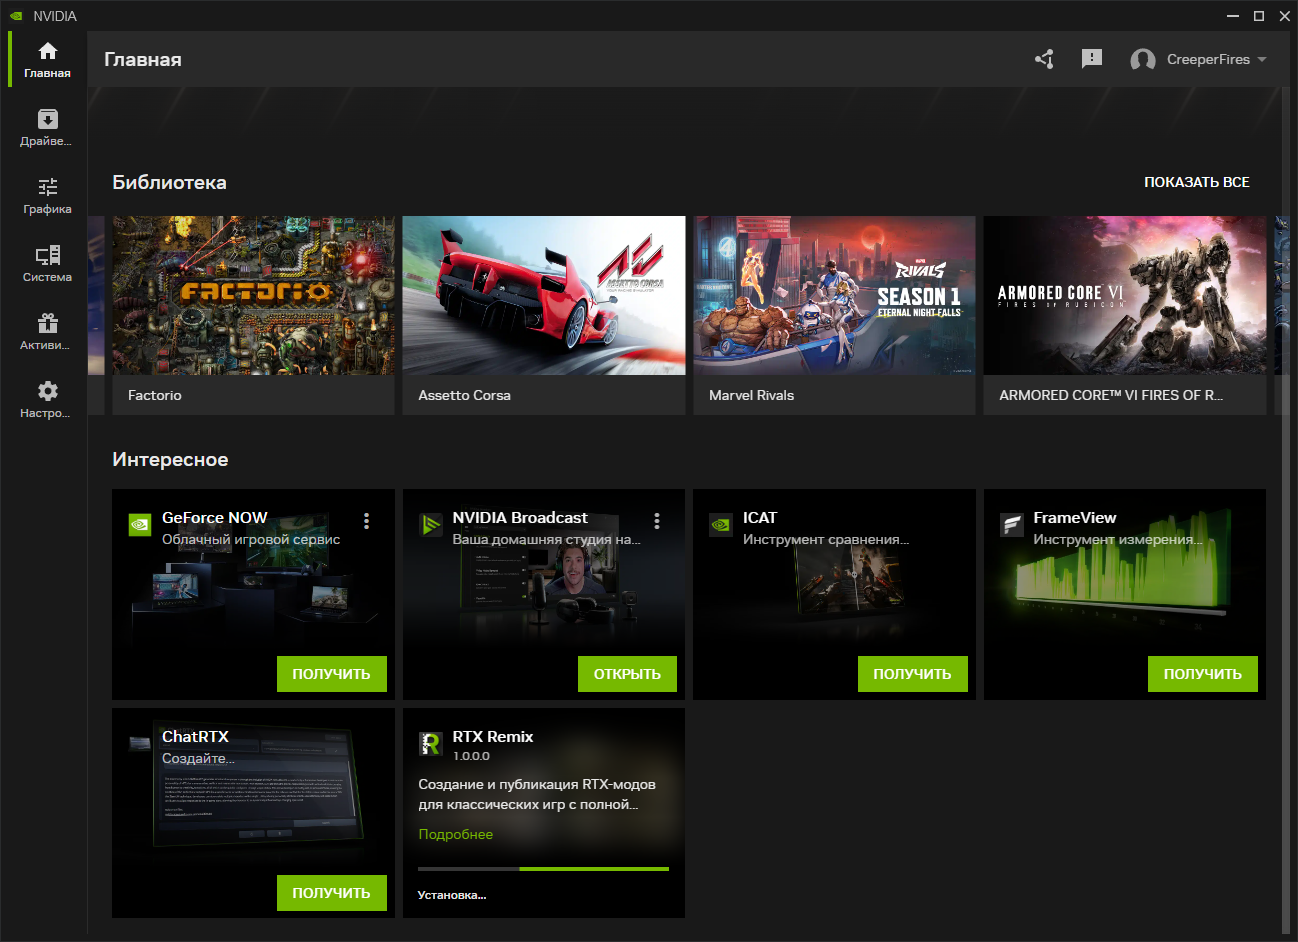Open the Marvel Rivals game thumbnail

tap(834, 296)
